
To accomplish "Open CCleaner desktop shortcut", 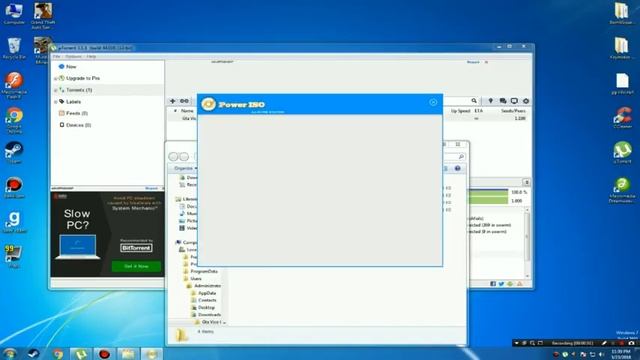I will (x=622, y=118).
